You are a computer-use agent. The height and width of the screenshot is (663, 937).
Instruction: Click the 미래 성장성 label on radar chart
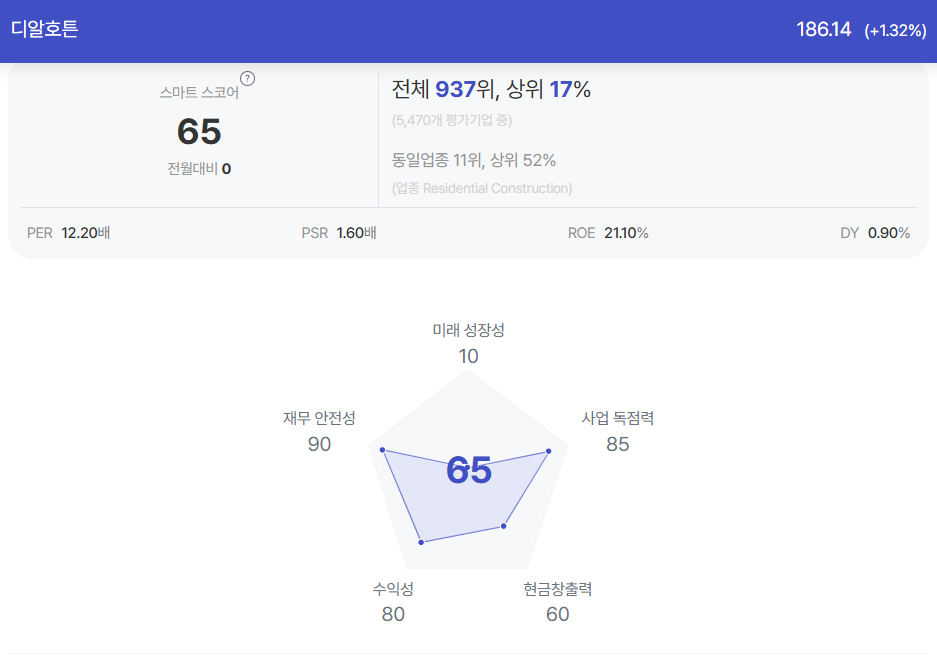pyautogui.click(x=468, y=330)
